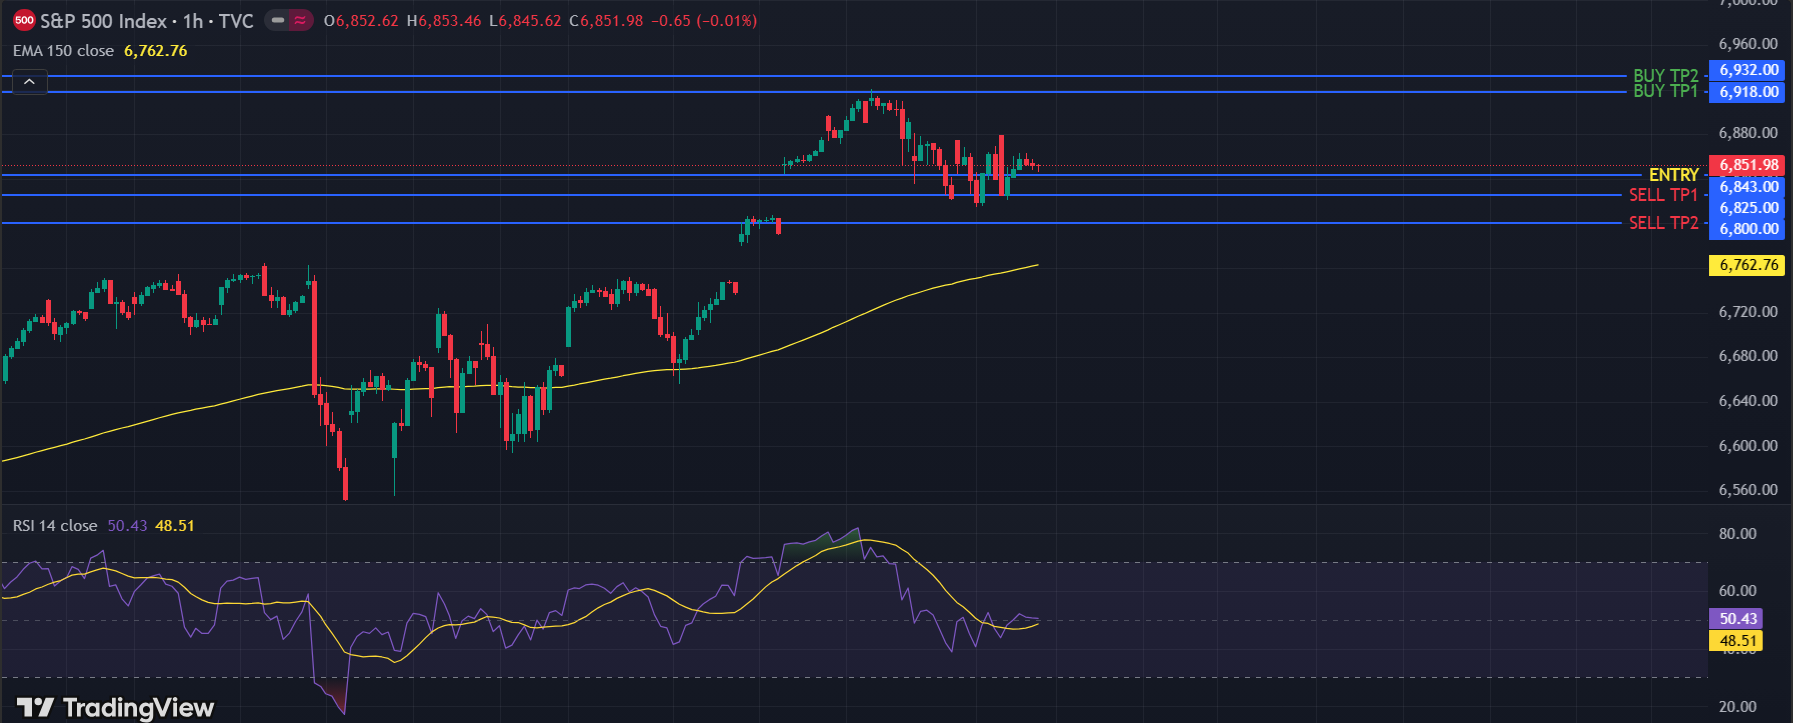Screen dimensions: 1793x723
Task: Click the gray dash market status pill
Action: [278, 20]
